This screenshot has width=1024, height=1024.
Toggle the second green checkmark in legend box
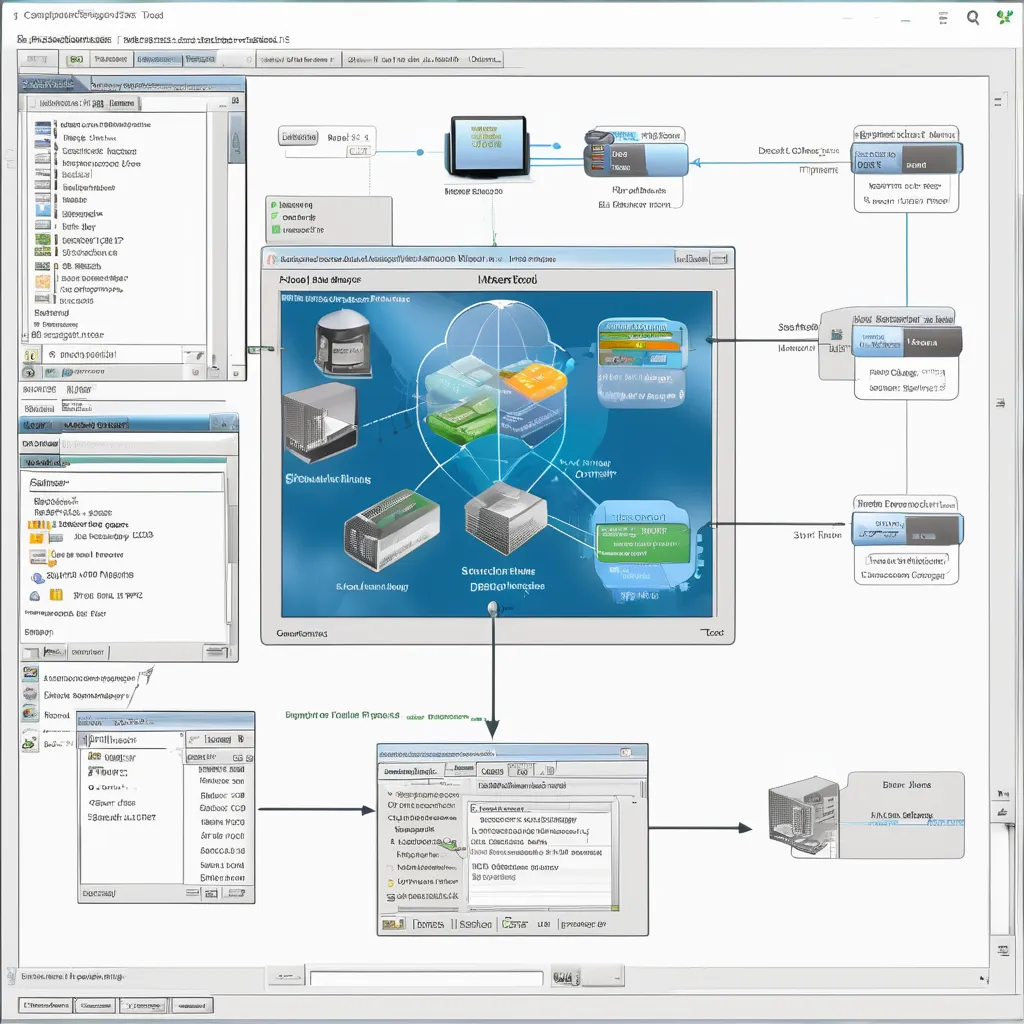coord(273,217)
